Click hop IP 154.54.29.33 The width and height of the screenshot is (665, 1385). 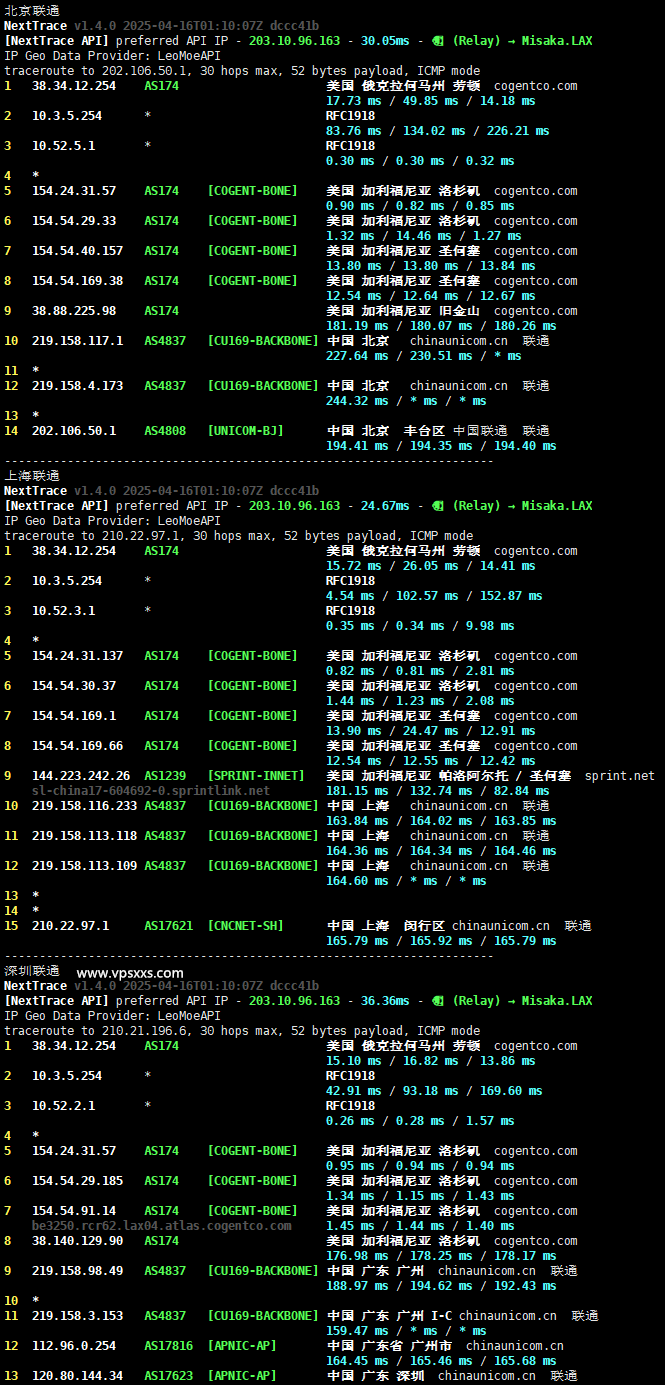point(74,221)
